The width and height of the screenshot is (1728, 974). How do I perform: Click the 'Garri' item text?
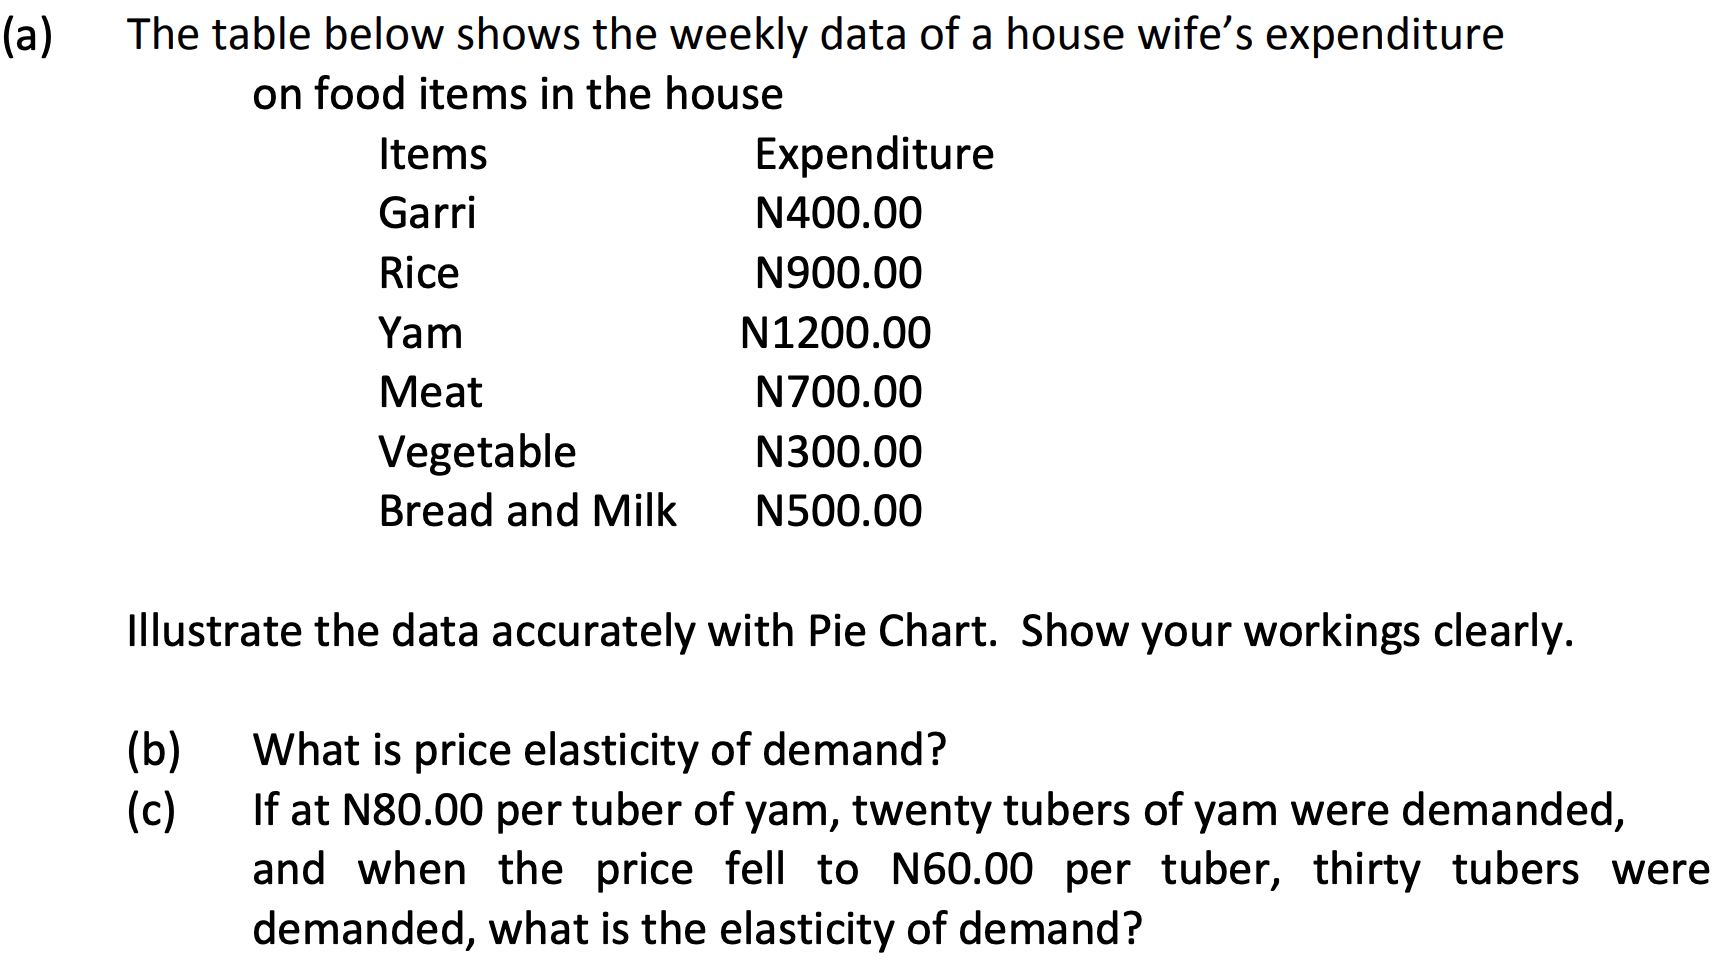pos(427,213)
